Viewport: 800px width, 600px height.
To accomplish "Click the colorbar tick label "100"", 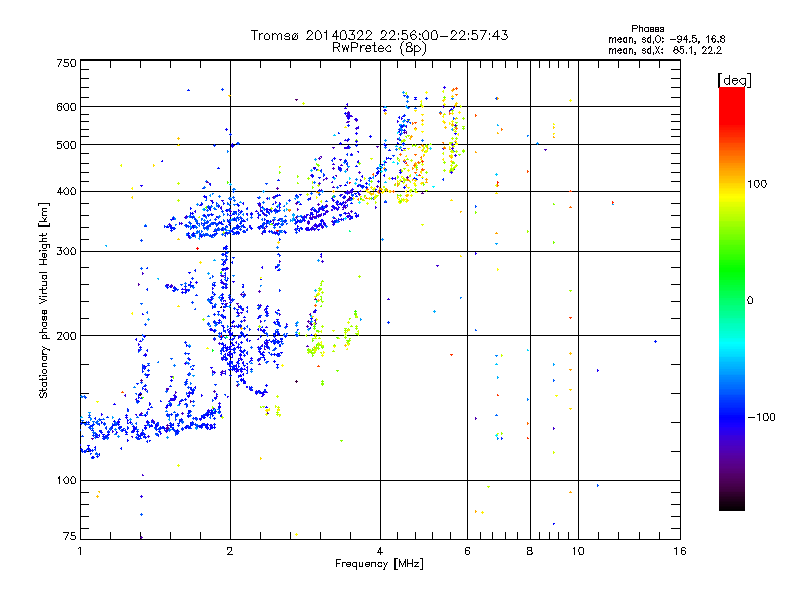I will click(757, 184).
